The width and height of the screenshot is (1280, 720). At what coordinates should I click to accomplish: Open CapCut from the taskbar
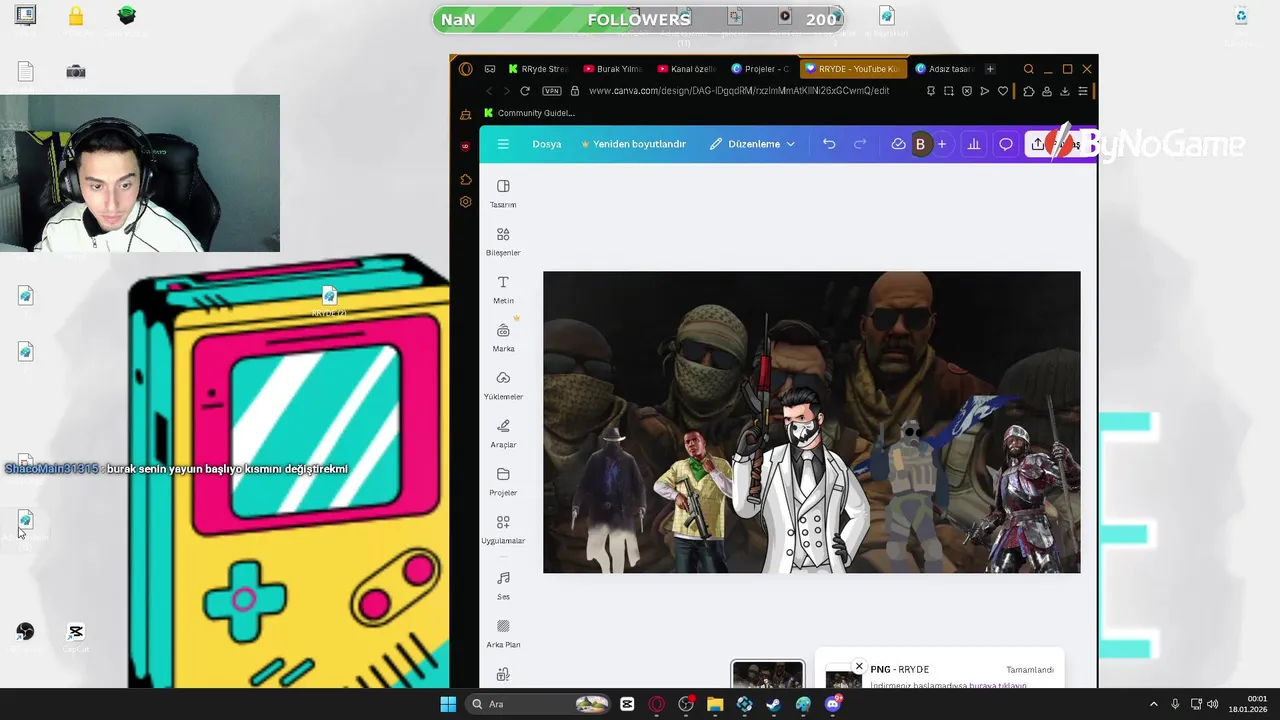coord(627,704)
